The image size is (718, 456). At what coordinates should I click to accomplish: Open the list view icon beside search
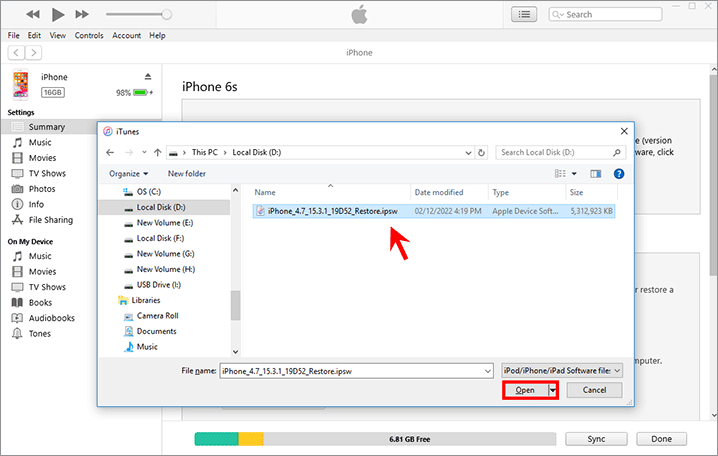524,15
